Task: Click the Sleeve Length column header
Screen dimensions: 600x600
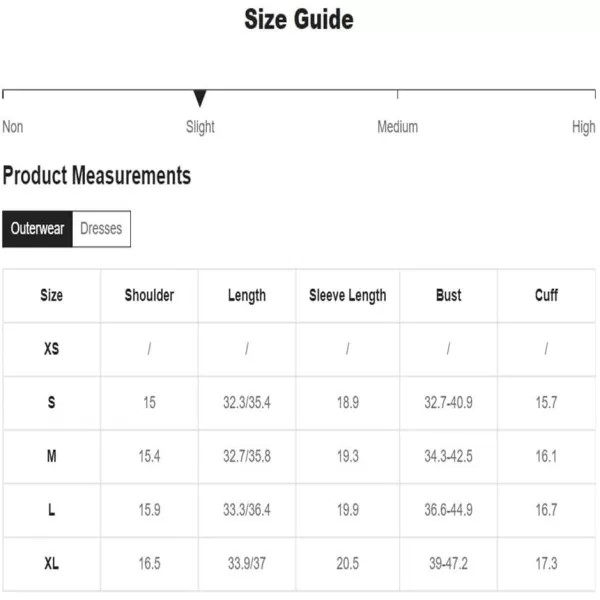Action: pyautogui.click(x=347, y=296)
